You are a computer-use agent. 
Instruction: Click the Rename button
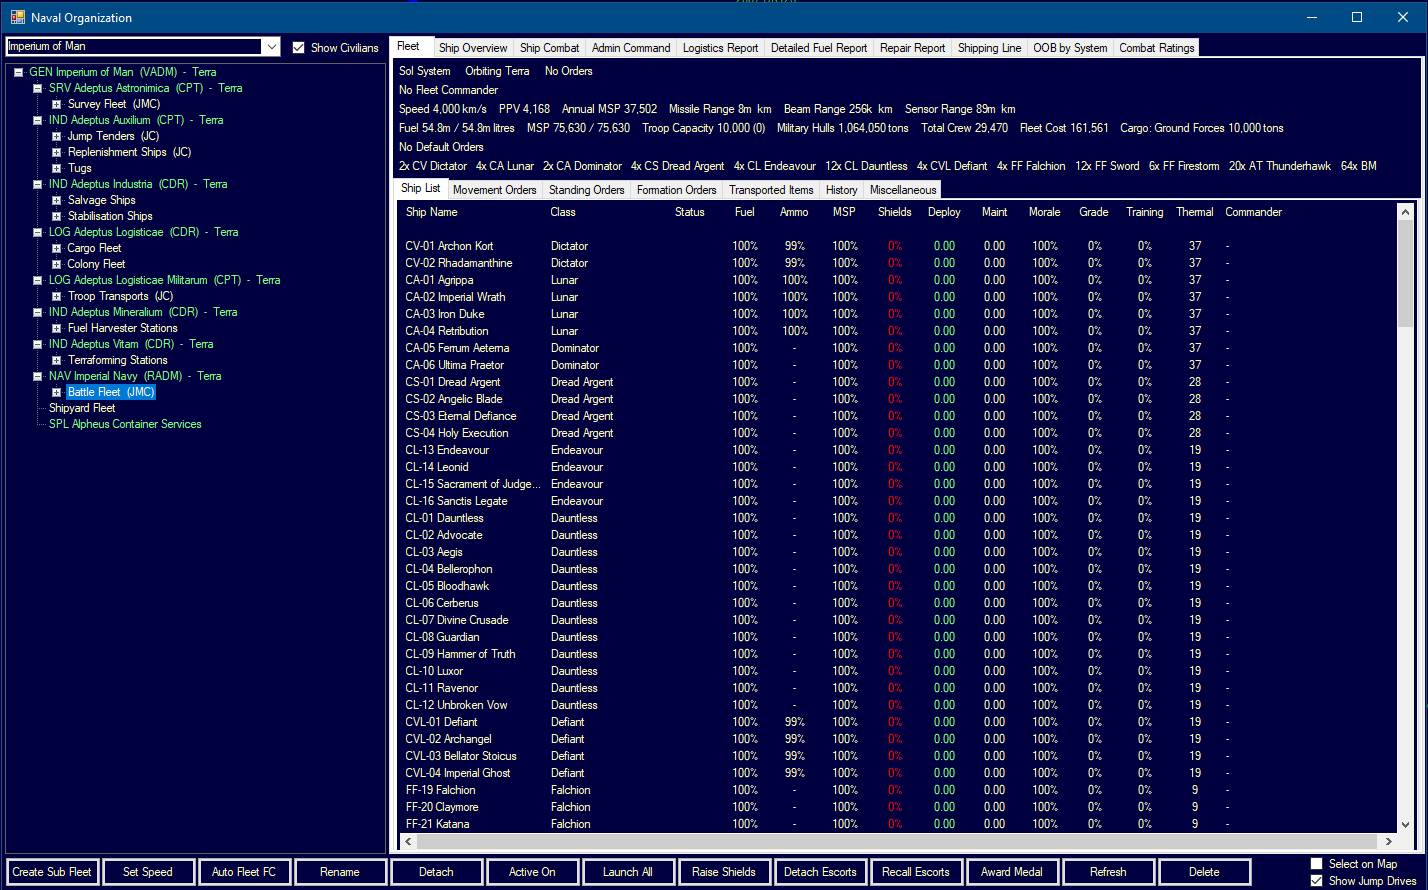click(340, 872)
